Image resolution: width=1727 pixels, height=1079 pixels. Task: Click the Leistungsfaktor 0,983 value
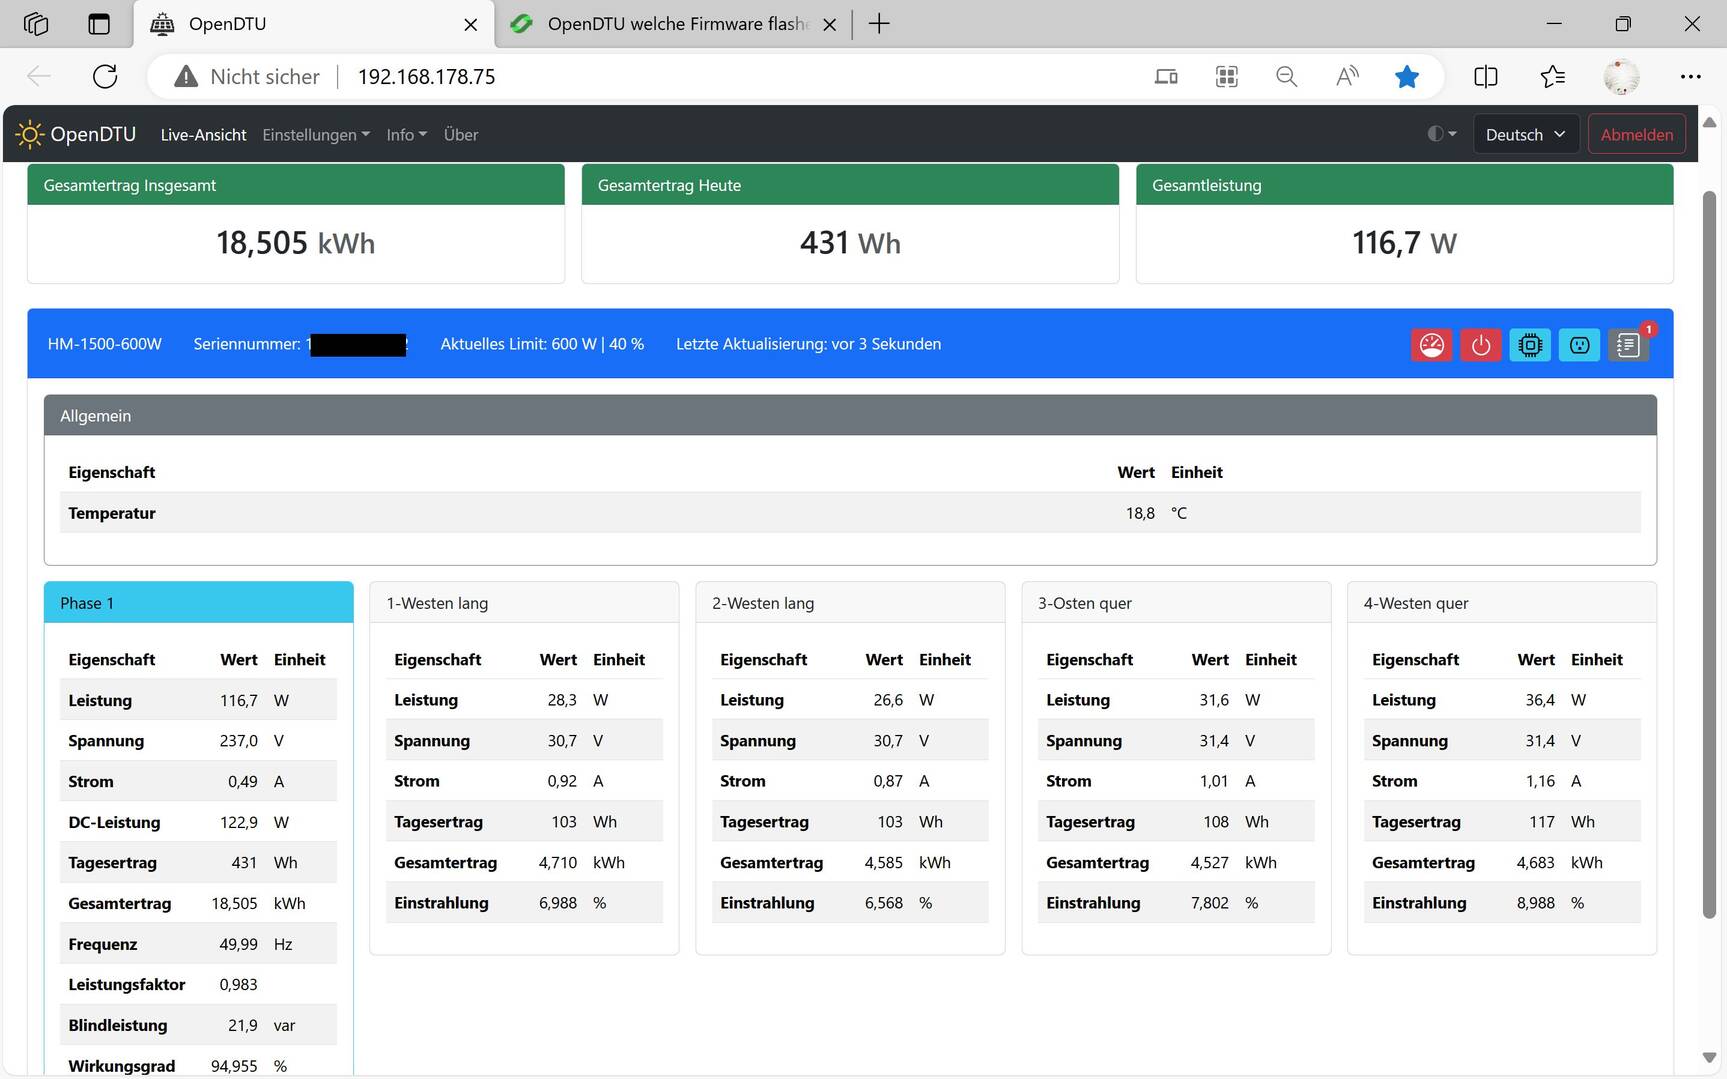(x=238, y=985)
